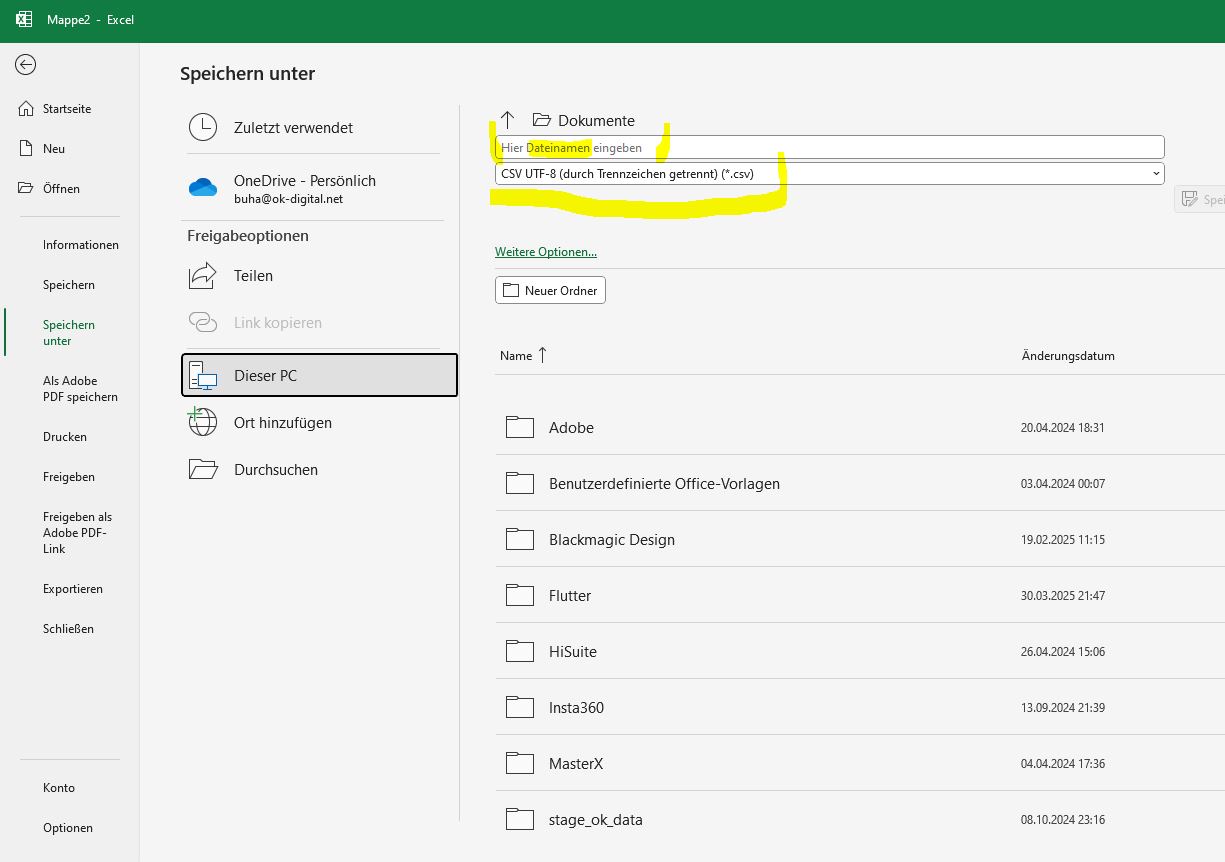Click the up arrow above the filename field
The width and height of the screenshot is (1225, 862).
click(507, 120)
